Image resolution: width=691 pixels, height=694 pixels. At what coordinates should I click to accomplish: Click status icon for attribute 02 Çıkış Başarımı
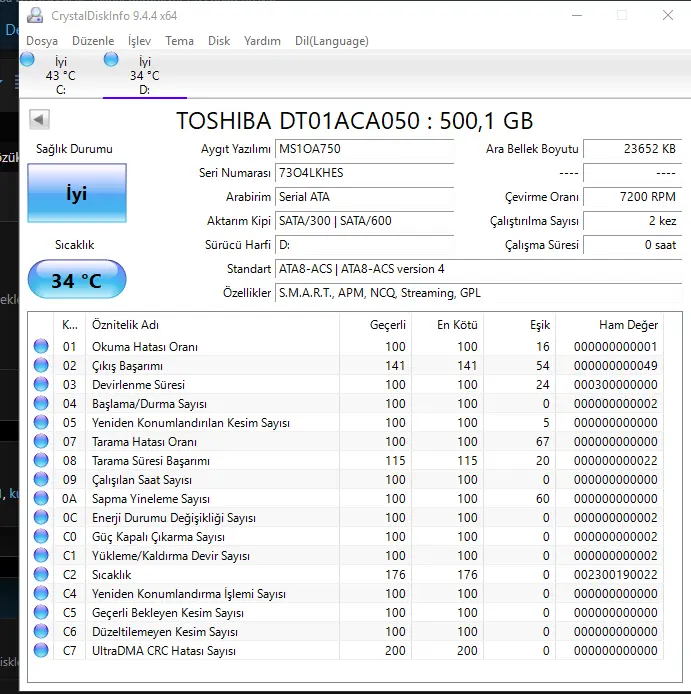41,365
